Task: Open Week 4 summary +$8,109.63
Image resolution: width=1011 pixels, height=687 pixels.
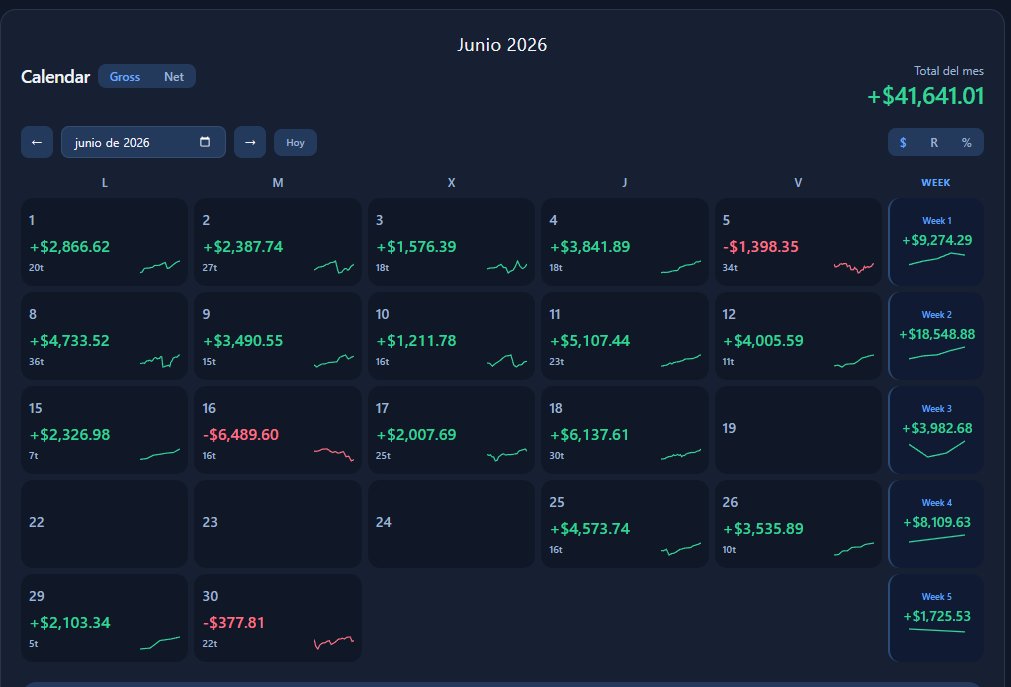Action: (x=936, y=524)
